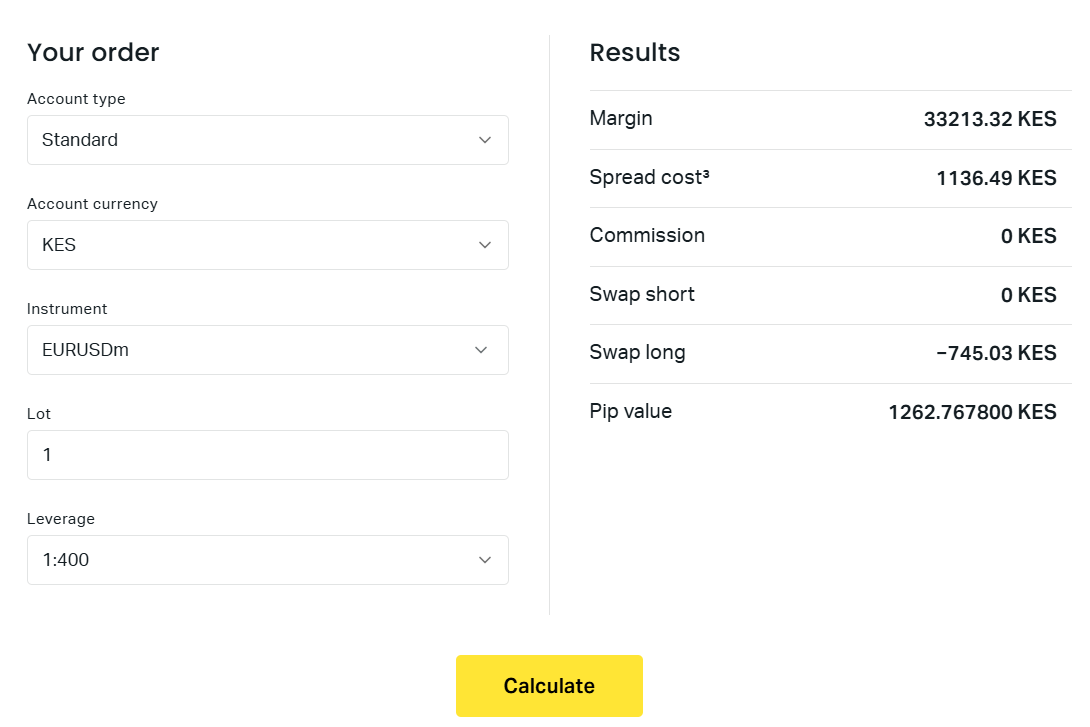Image resolution: width=1090 pixels, height=727 pixels.
Task: Click the Margin row label
Action: (x=621, y=119)
